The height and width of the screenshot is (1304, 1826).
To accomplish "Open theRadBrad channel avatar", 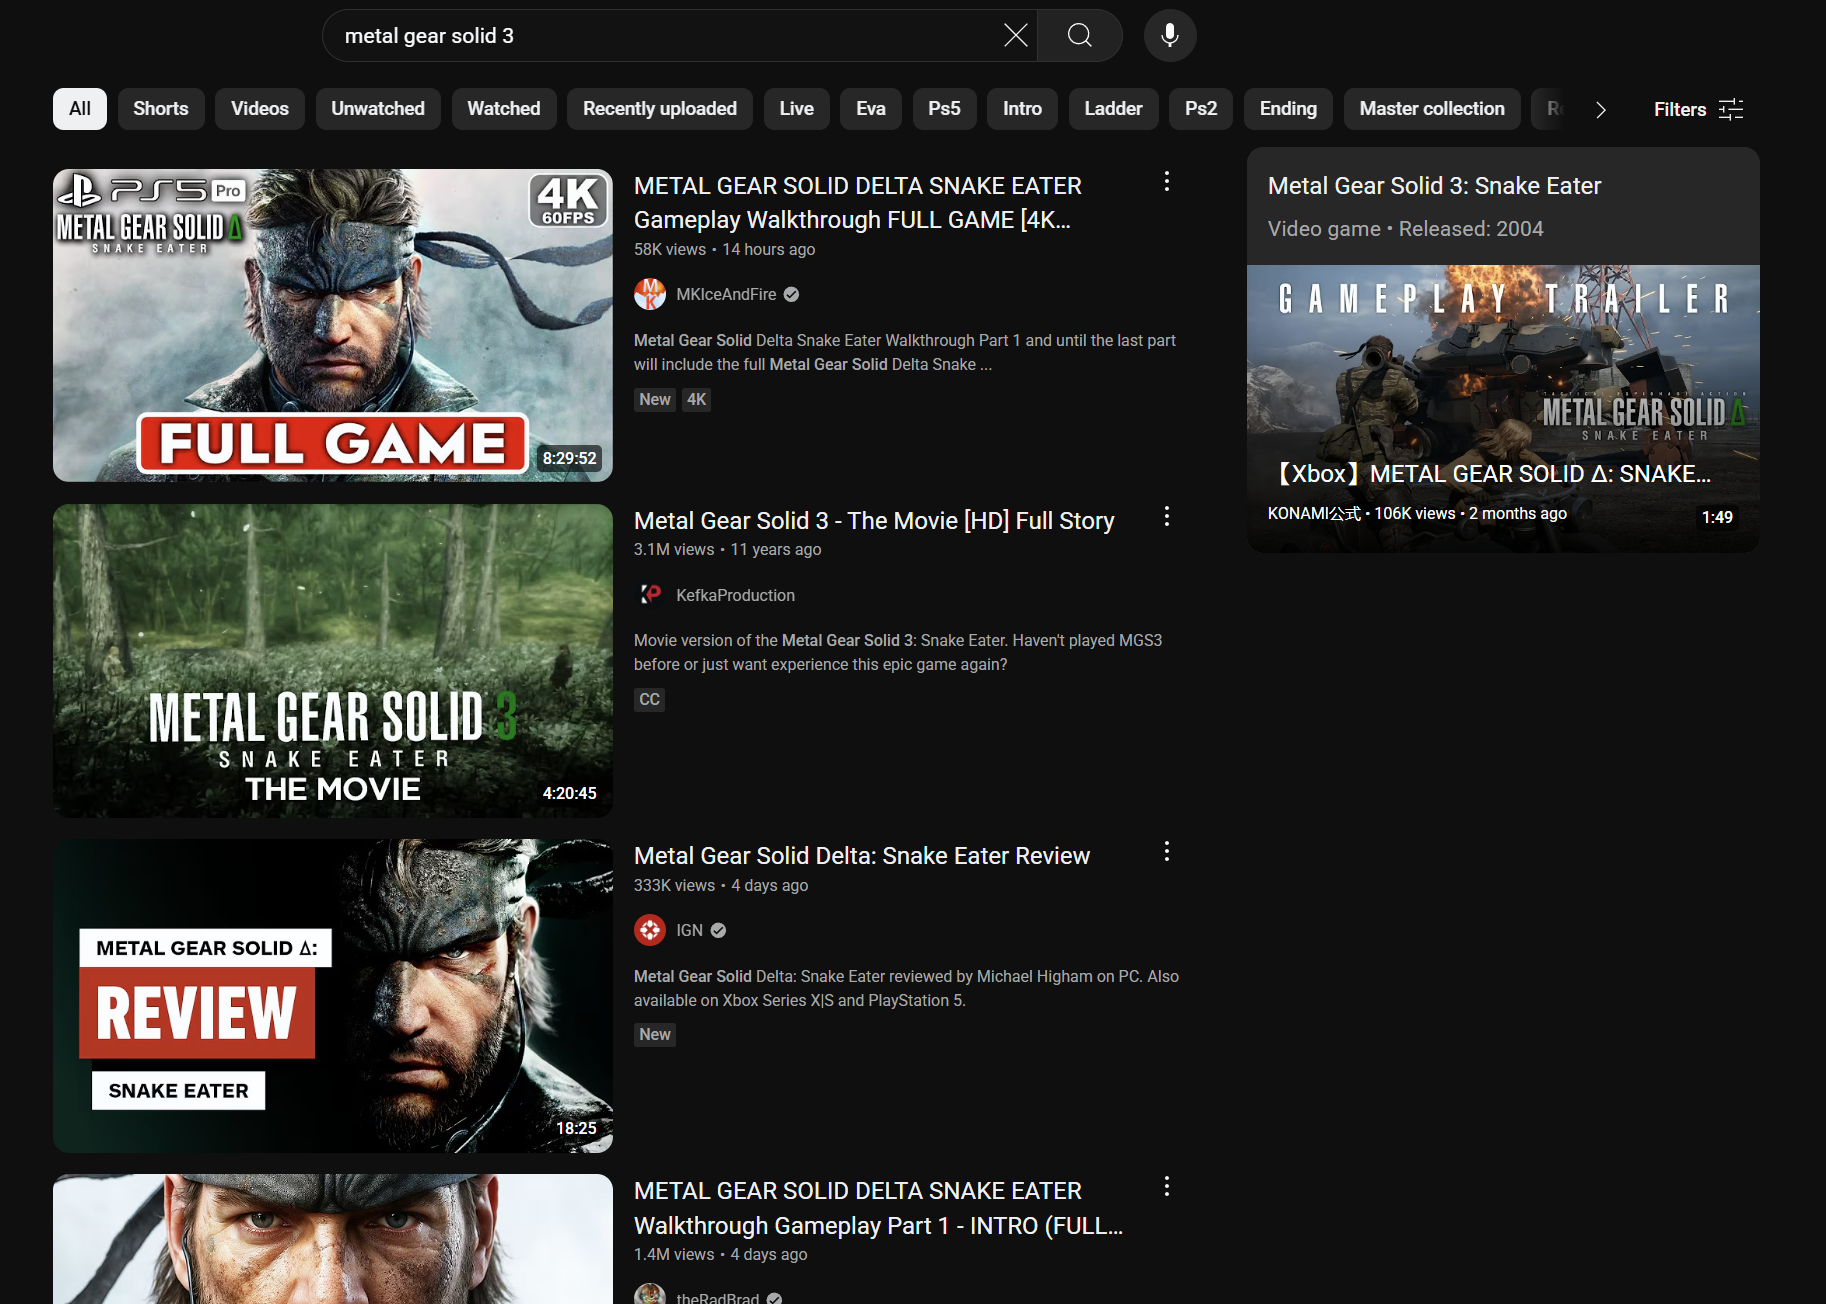I will 650,1294.
